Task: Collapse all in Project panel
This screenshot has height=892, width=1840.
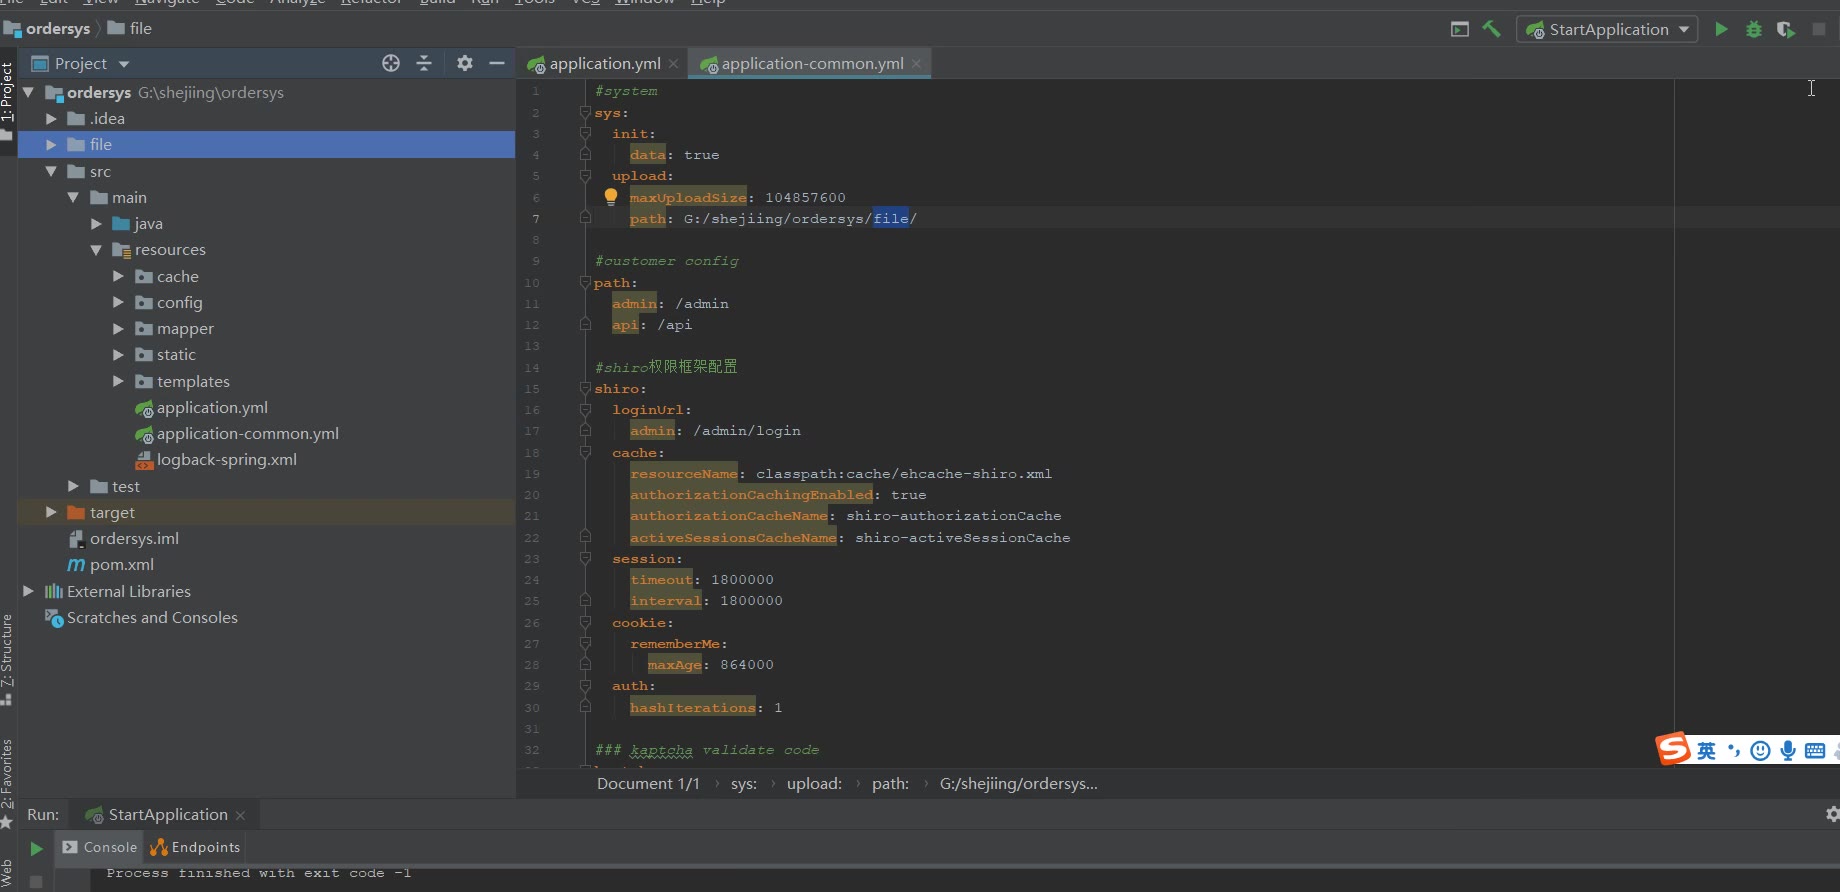Action: pyautogui.click(x=424, y=63)
